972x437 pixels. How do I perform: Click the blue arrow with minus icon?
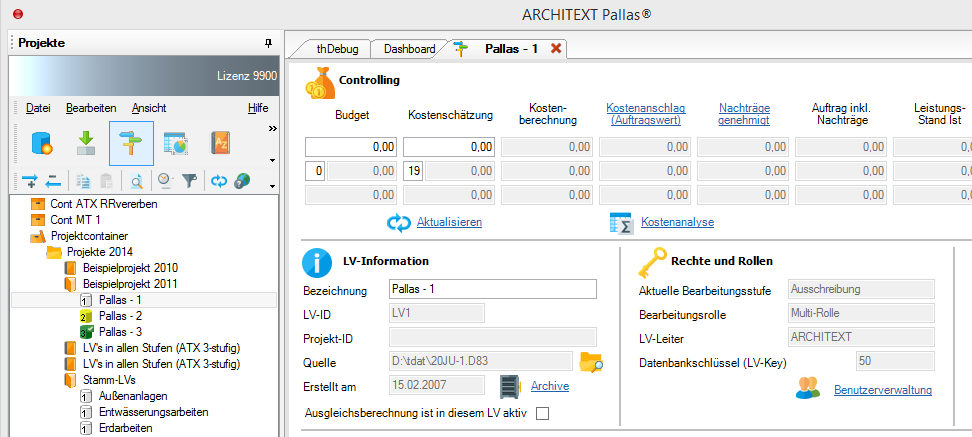click(x=53, y=180)
